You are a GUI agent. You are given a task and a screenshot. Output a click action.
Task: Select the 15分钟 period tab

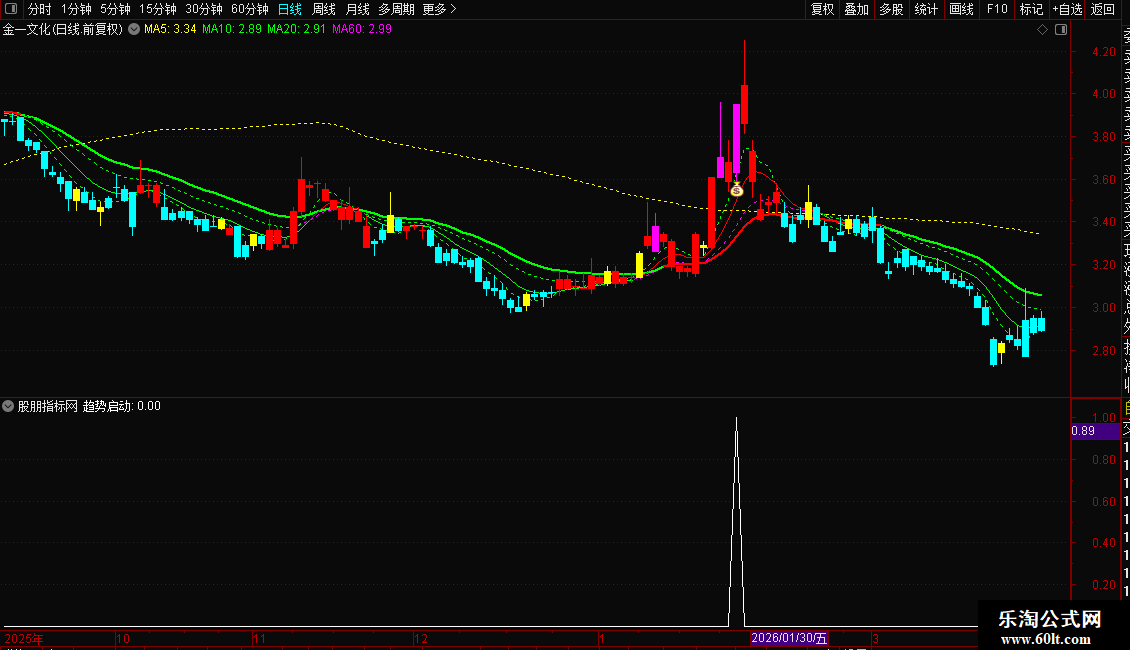coord(158,9)
